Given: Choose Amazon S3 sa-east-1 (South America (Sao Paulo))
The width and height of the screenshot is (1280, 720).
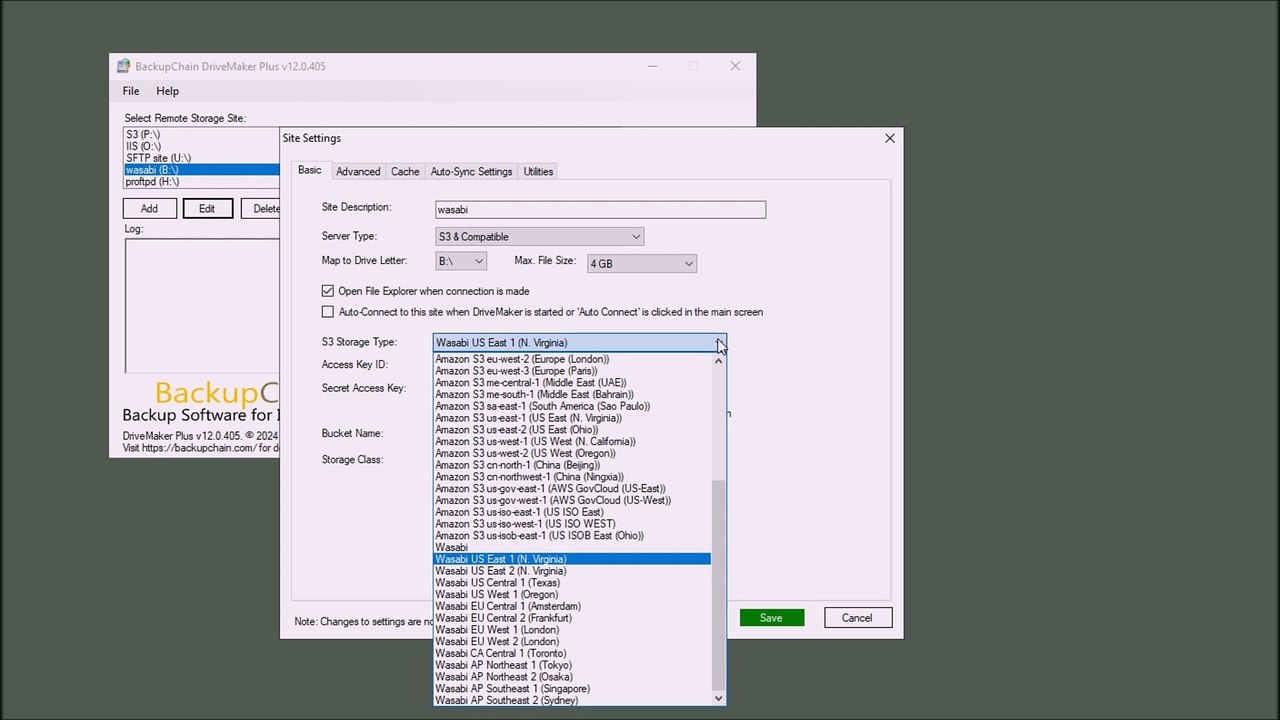Looking at the screenshot, I should [572, 406].
